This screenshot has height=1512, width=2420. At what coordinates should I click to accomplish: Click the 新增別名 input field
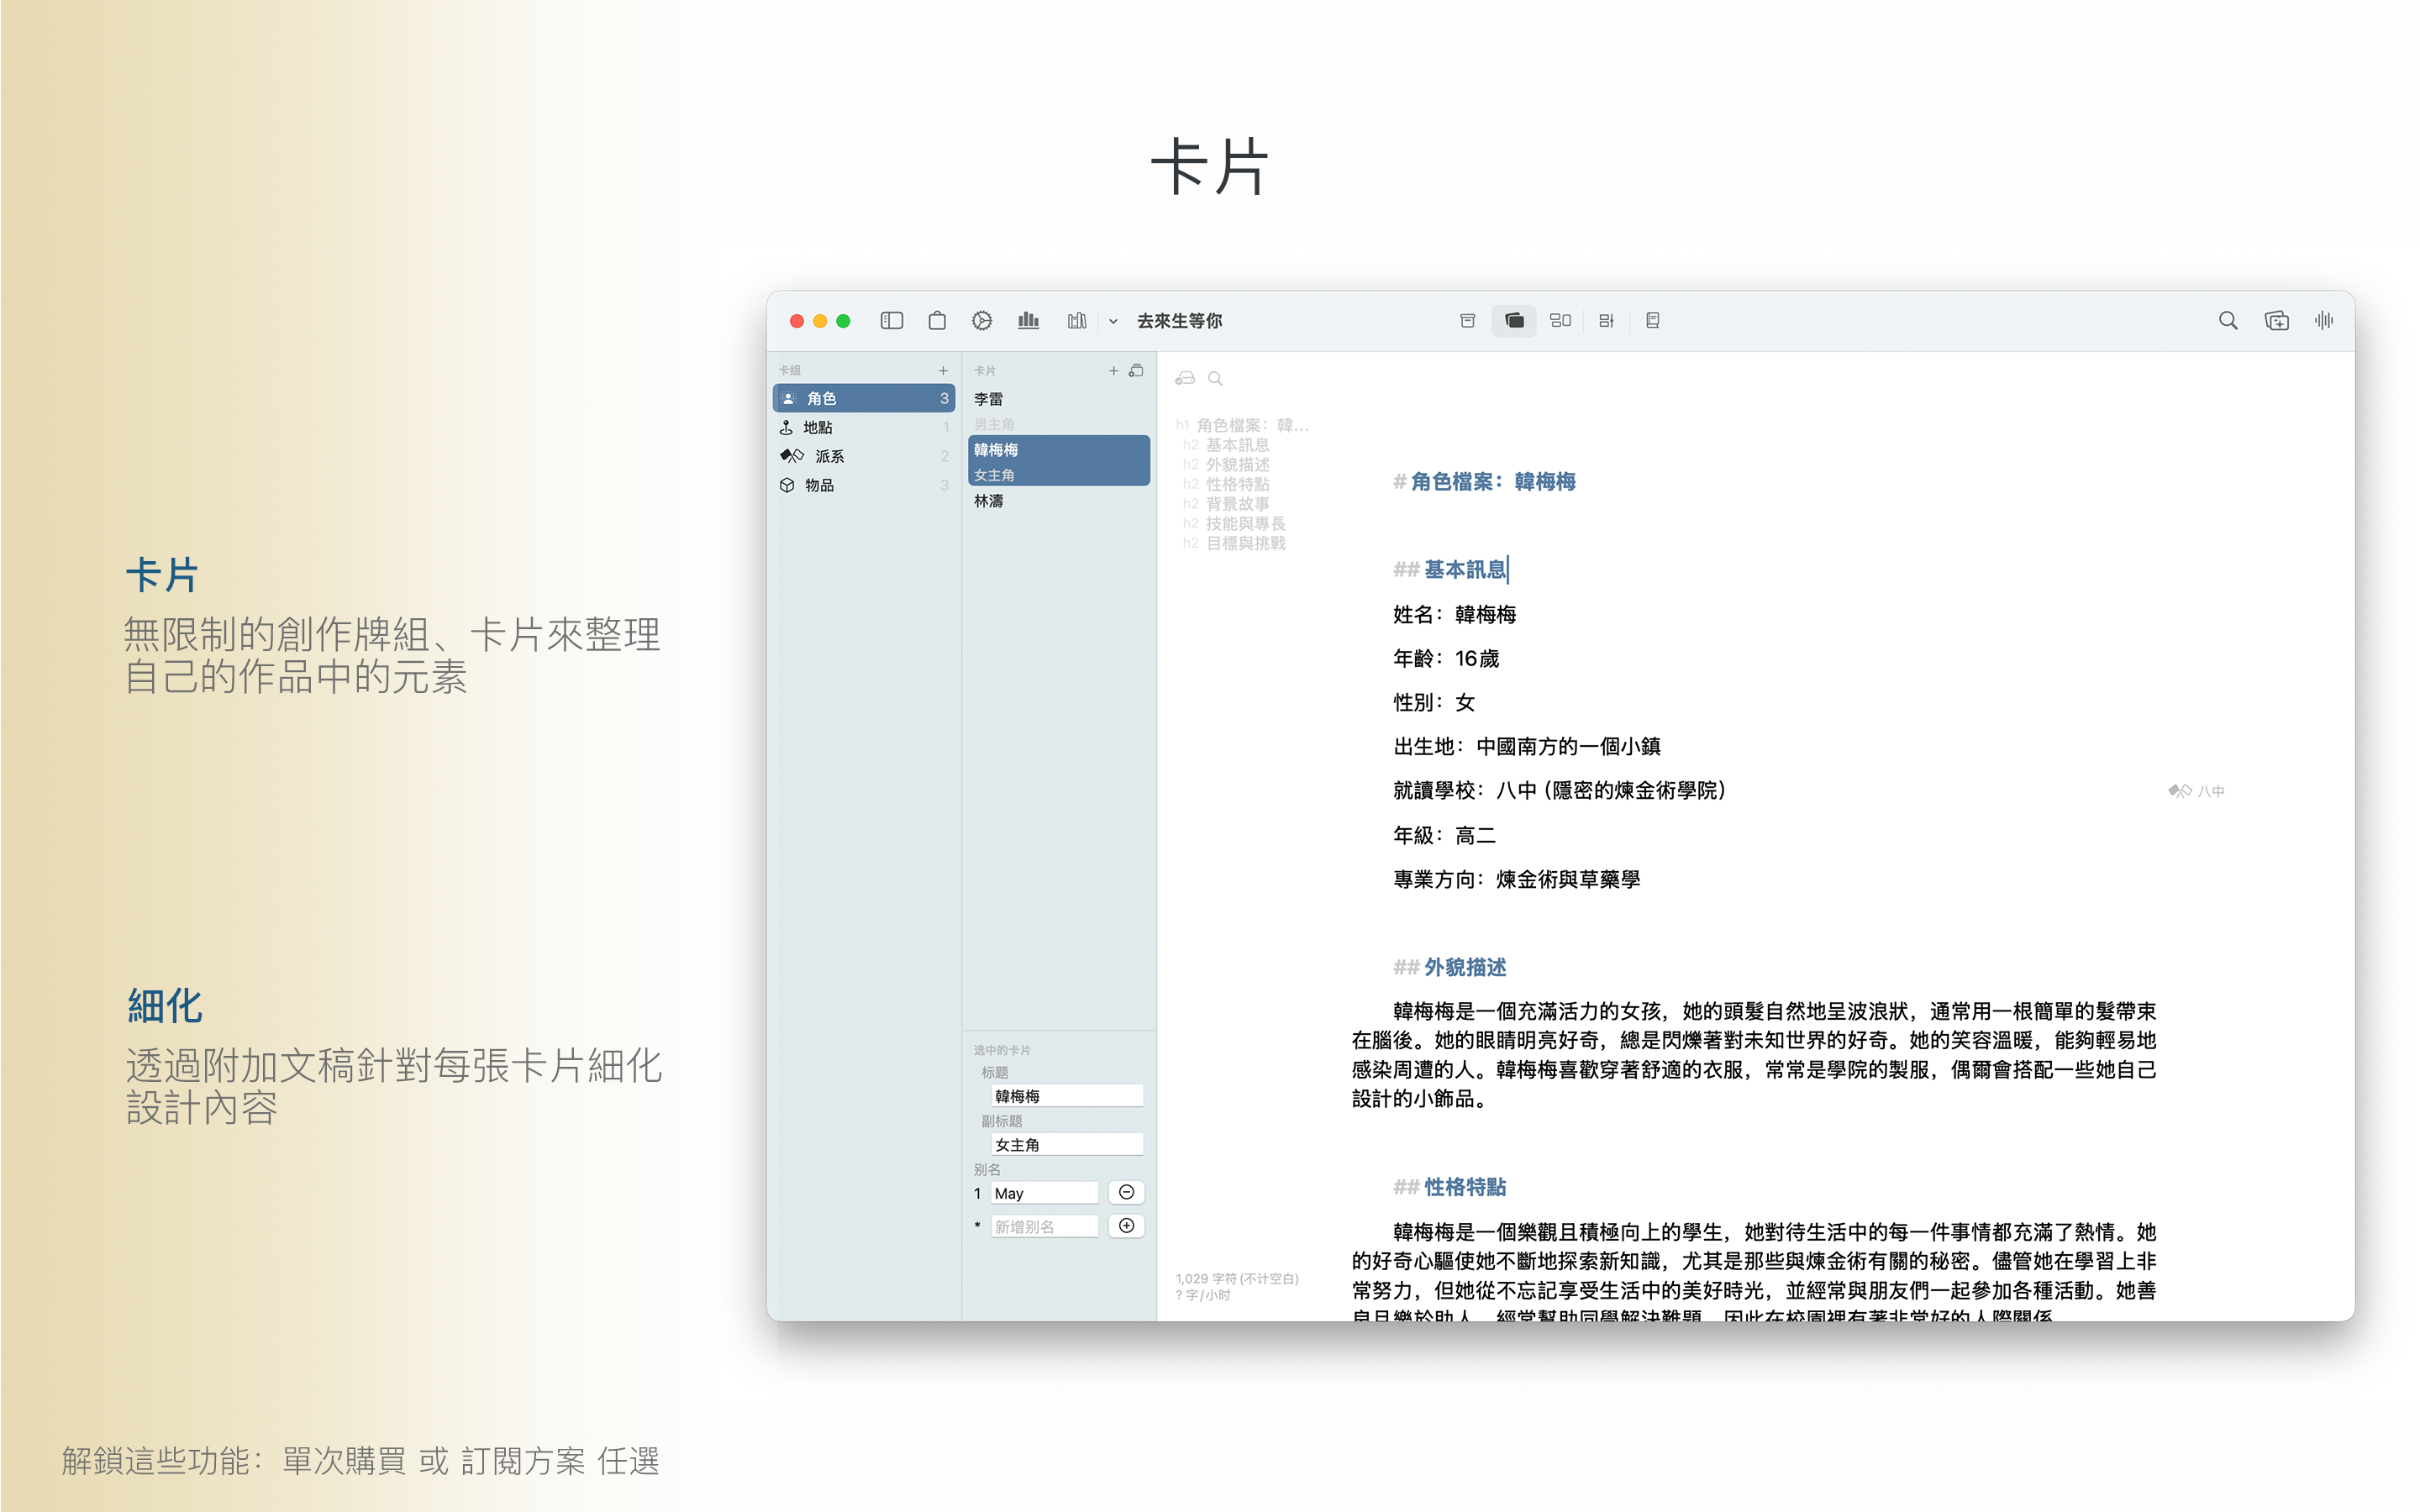[x=1045, y=1226]
